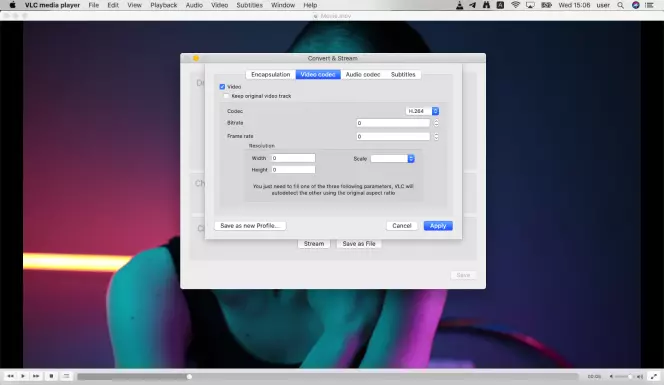Open the Scale dropdown
The image size is (664, 385).
(x=393, y=158)
